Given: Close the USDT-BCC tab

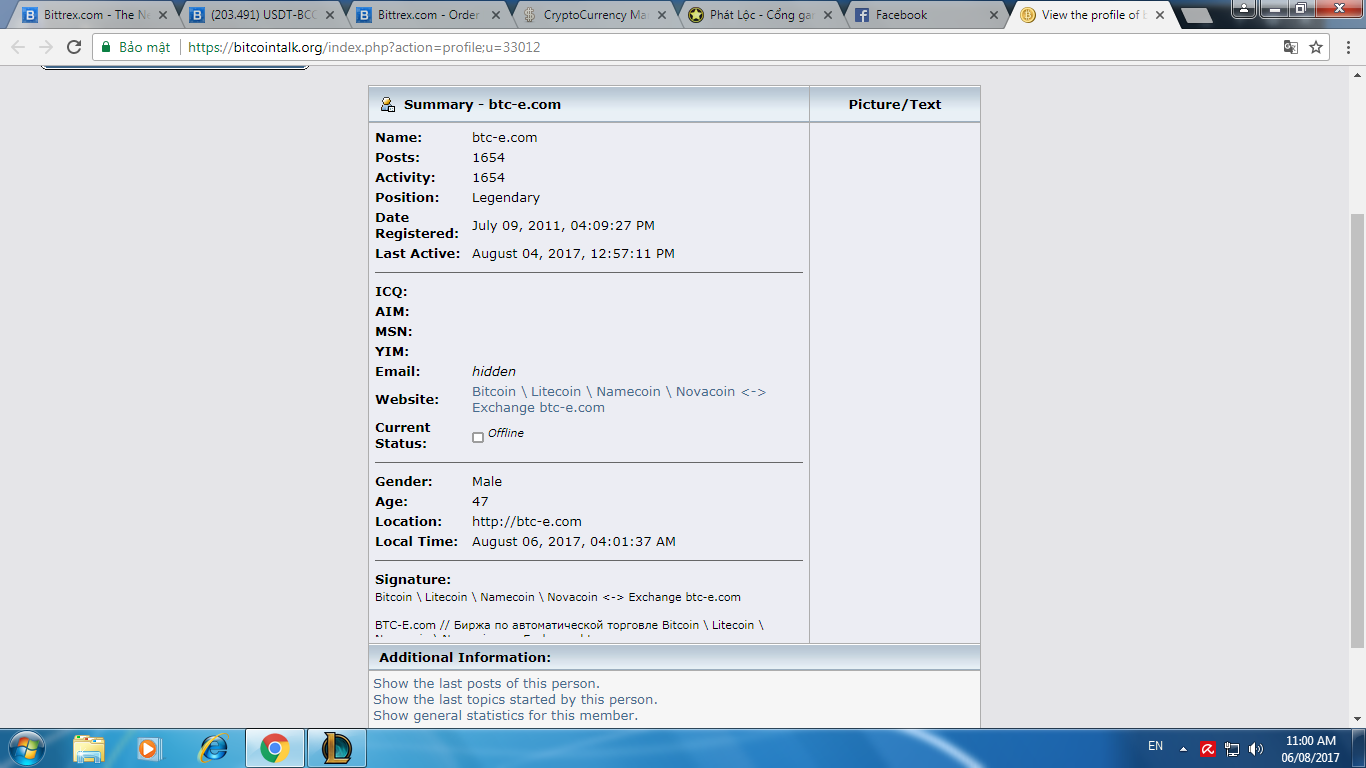Looking at the screenshot, I should [330, 15].
